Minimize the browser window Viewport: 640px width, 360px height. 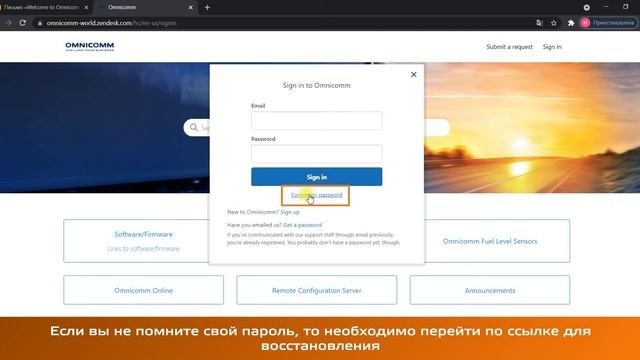point(606,7)
